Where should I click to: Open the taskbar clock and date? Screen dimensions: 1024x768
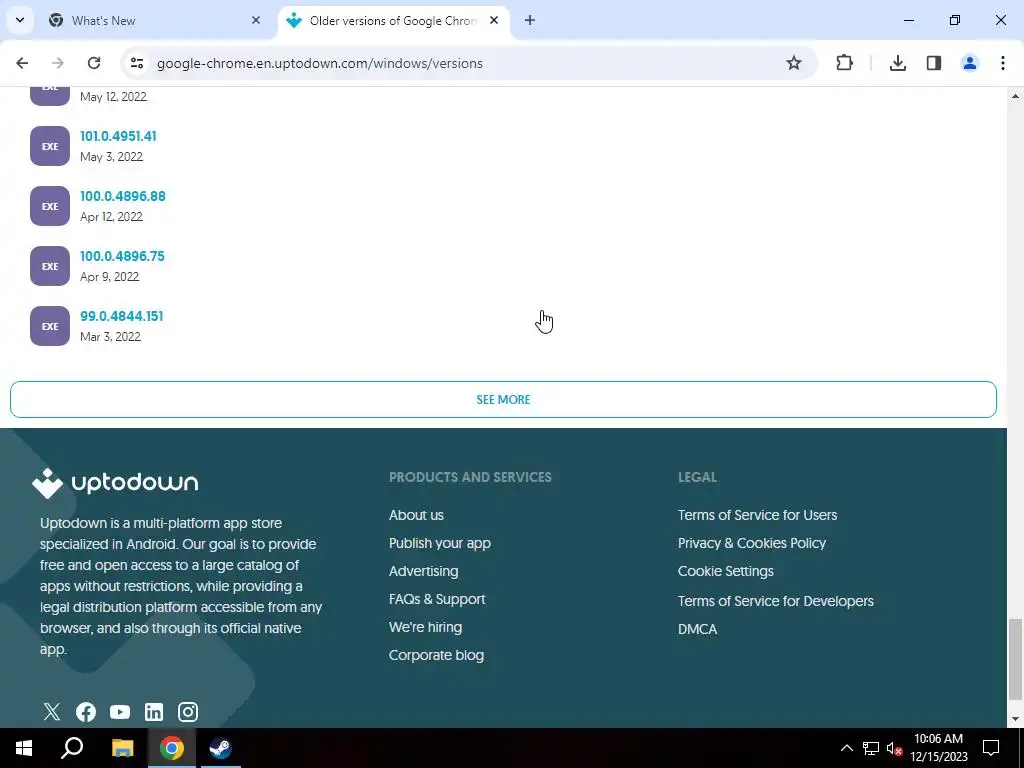[x=938, y=748]
